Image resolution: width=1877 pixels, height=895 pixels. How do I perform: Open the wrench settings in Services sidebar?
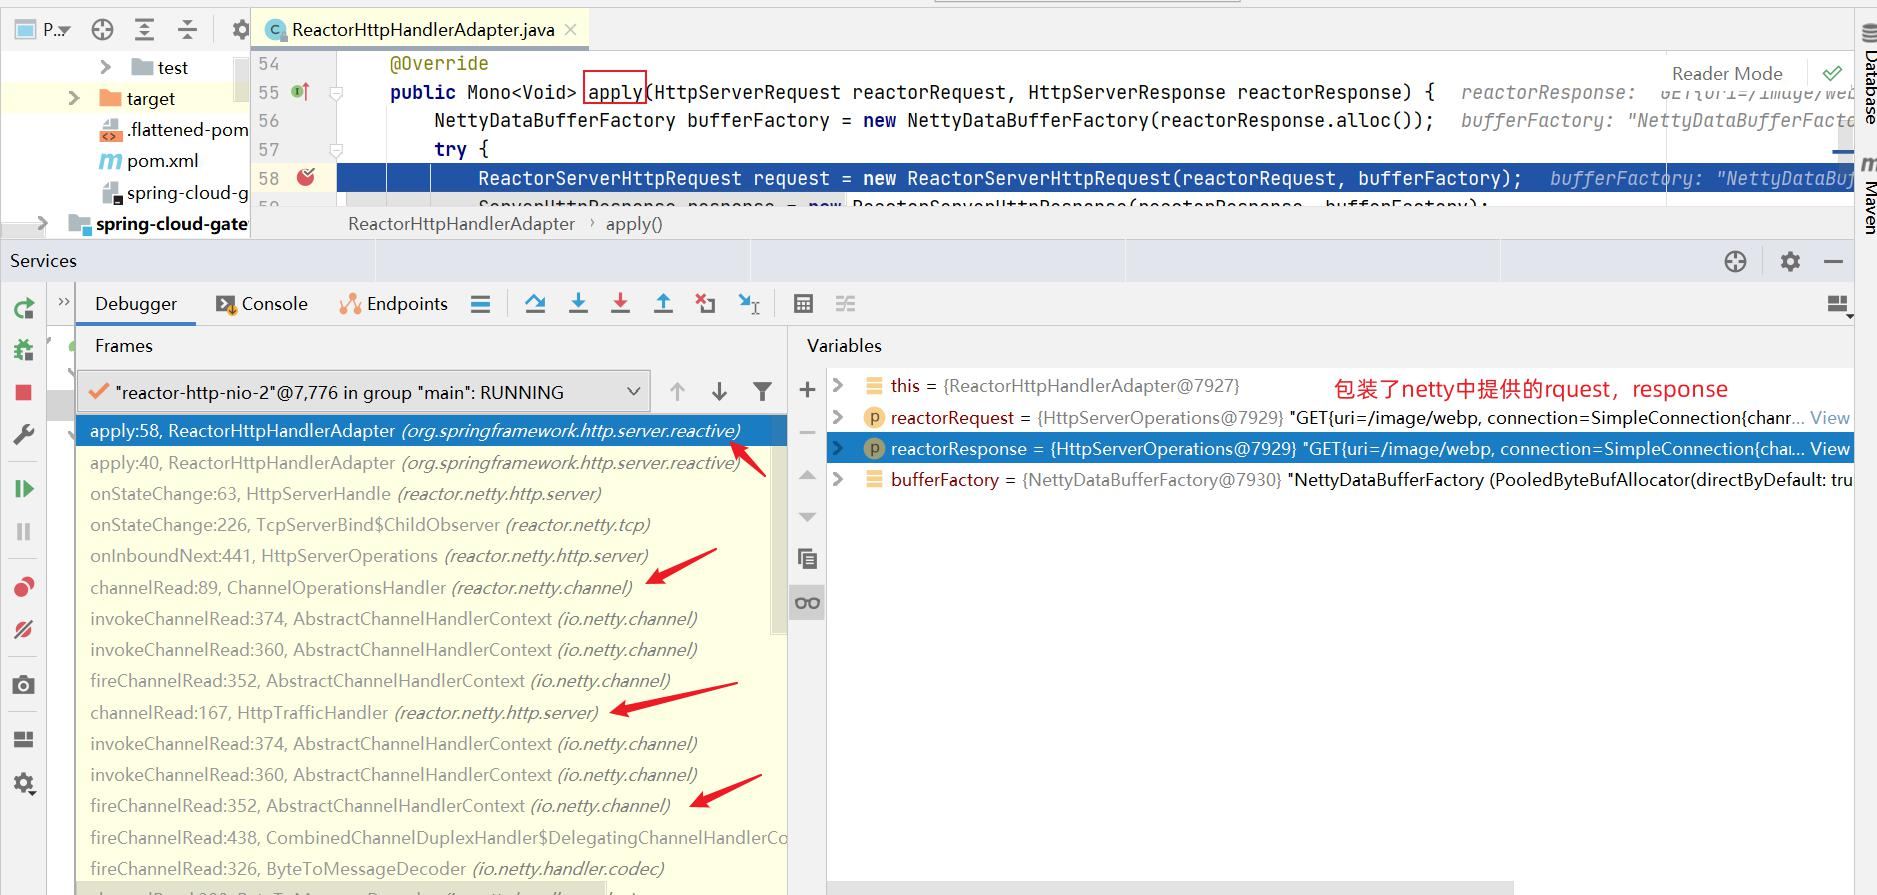click(x=24, y=435)
